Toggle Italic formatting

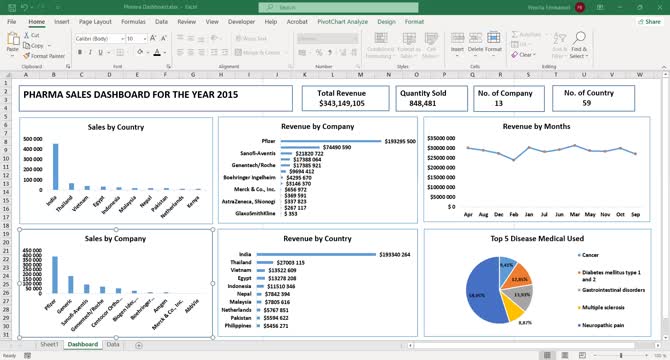90,52
